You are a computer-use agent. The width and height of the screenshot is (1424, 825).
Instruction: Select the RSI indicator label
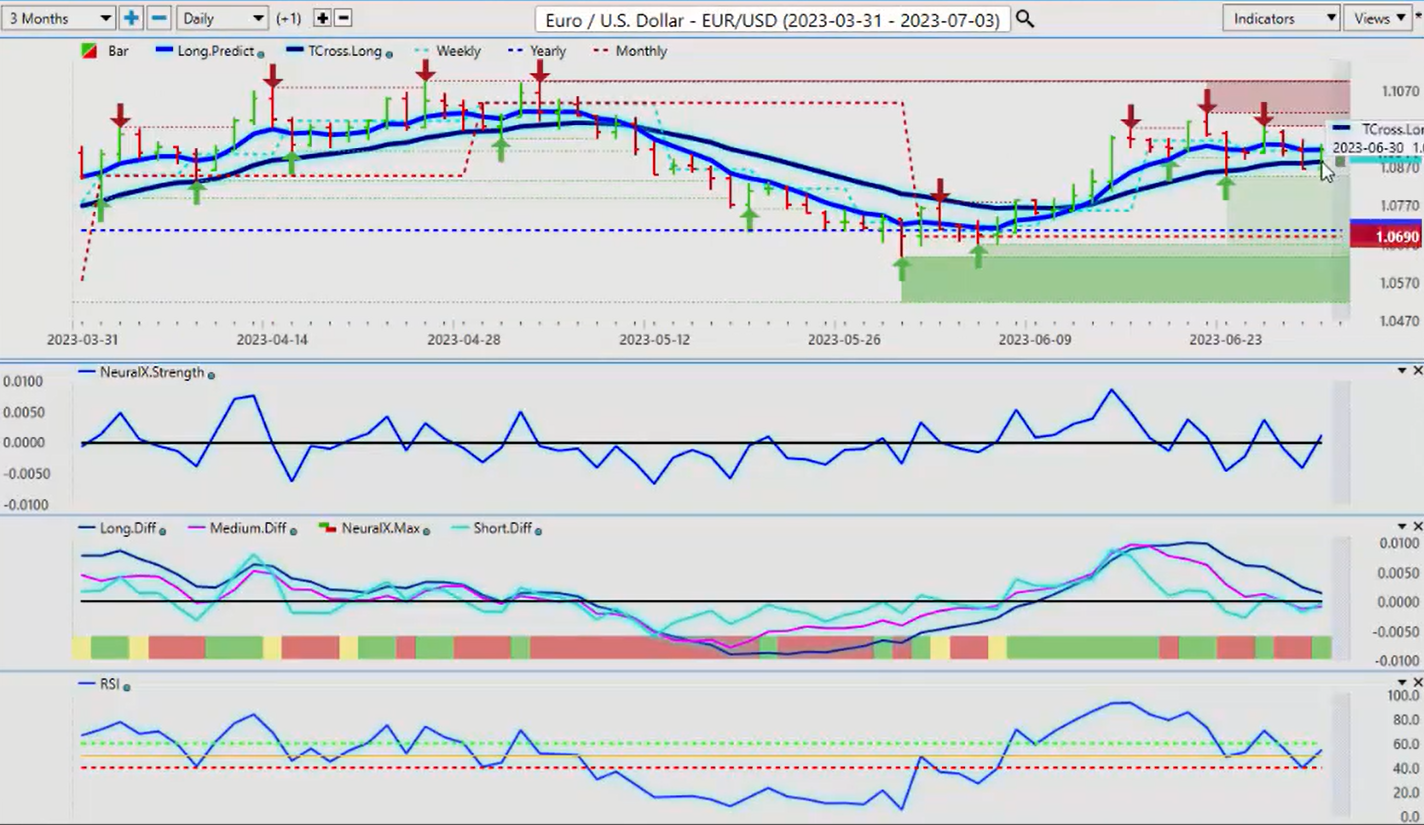coord(110,684)
